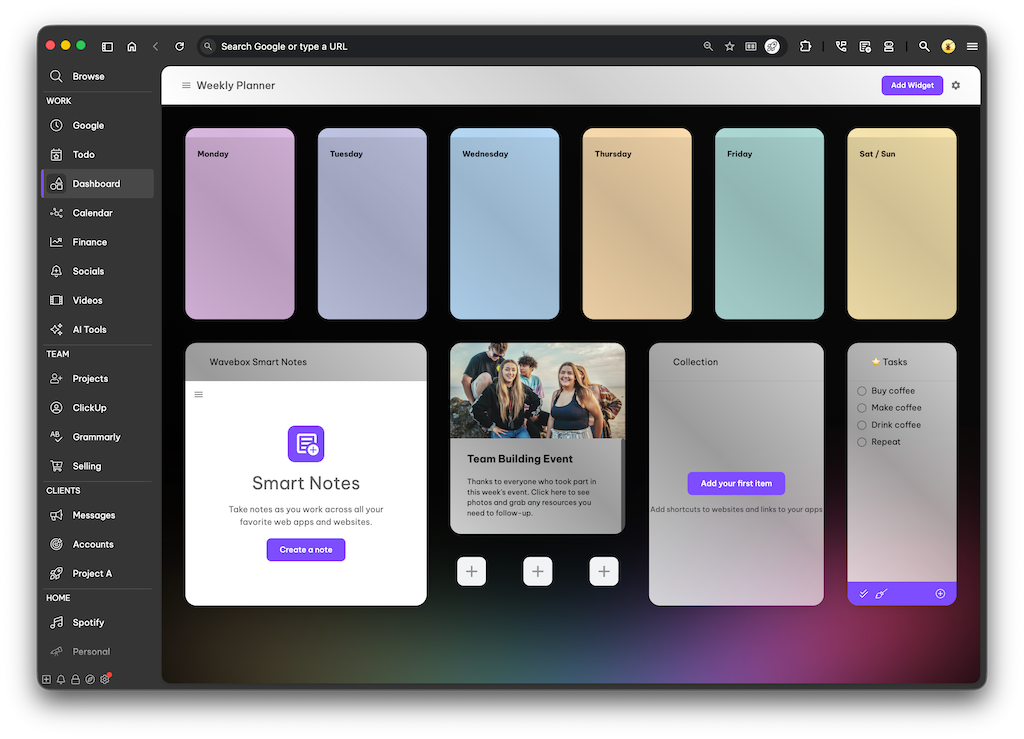
Task: Click the add task plus icon in Tasks widget
Action: point(940,594)
